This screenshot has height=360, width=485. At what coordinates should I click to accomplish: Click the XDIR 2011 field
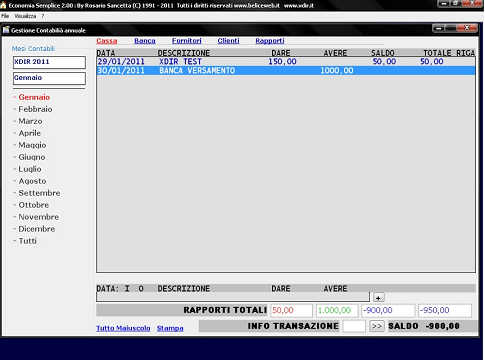49,62
